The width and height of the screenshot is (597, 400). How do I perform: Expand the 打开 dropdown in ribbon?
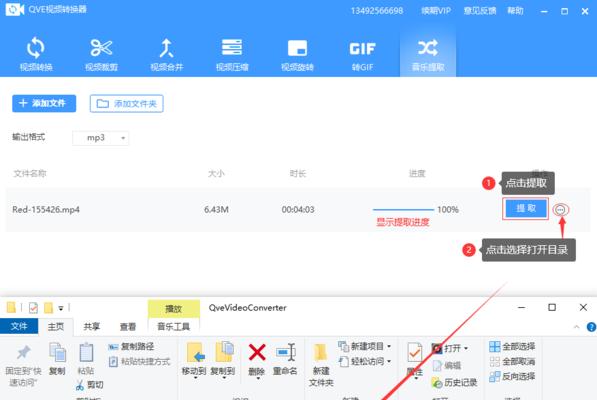(x=466, y=348)
